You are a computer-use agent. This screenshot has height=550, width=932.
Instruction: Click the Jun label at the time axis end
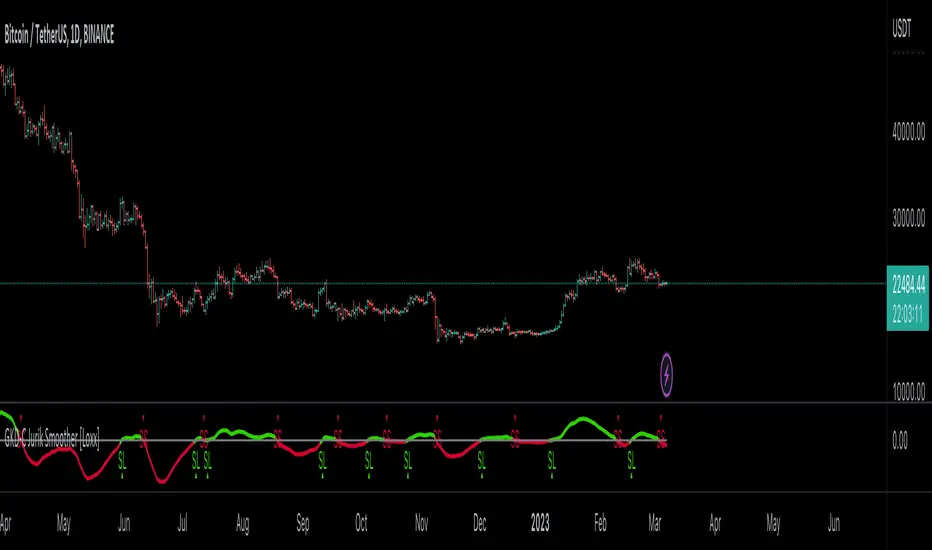coord(834,523)
